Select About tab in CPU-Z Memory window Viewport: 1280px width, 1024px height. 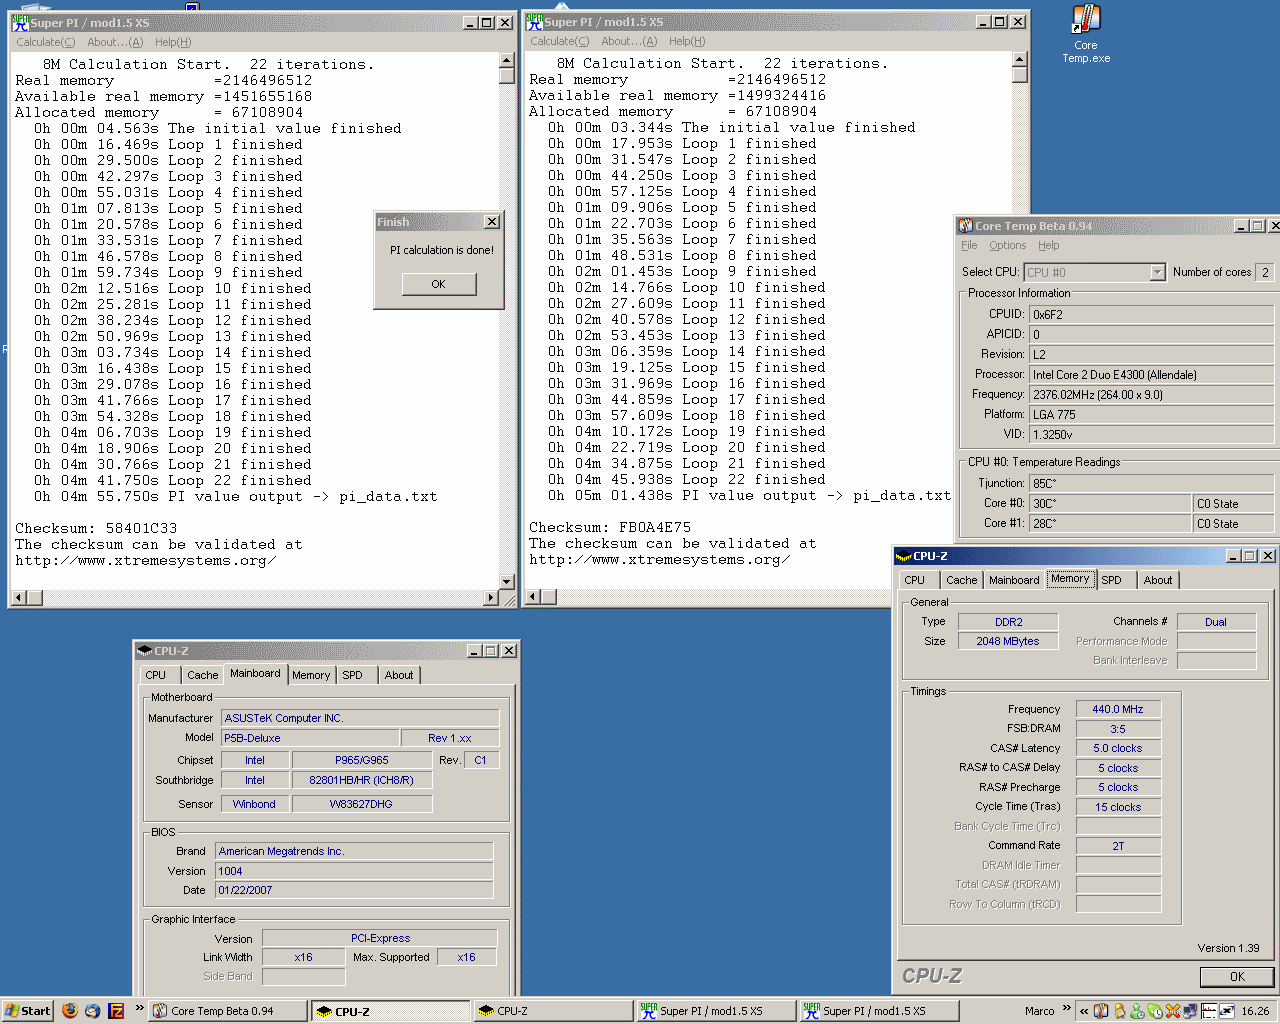(1158, 580)
